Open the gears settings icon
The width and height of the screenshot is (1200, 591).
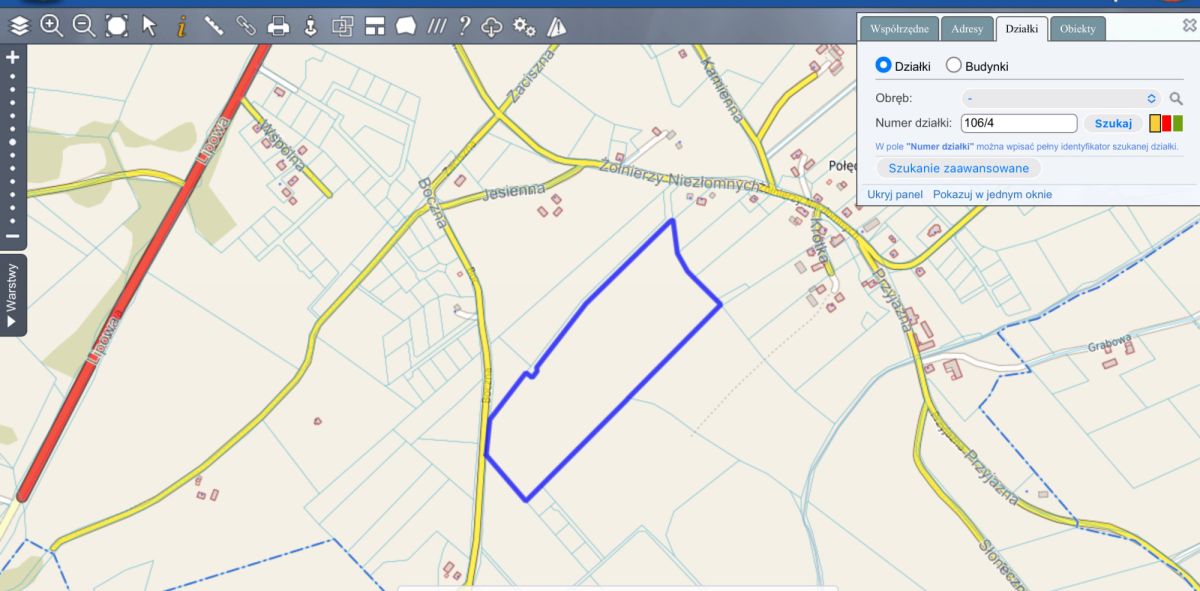point(524,27)
